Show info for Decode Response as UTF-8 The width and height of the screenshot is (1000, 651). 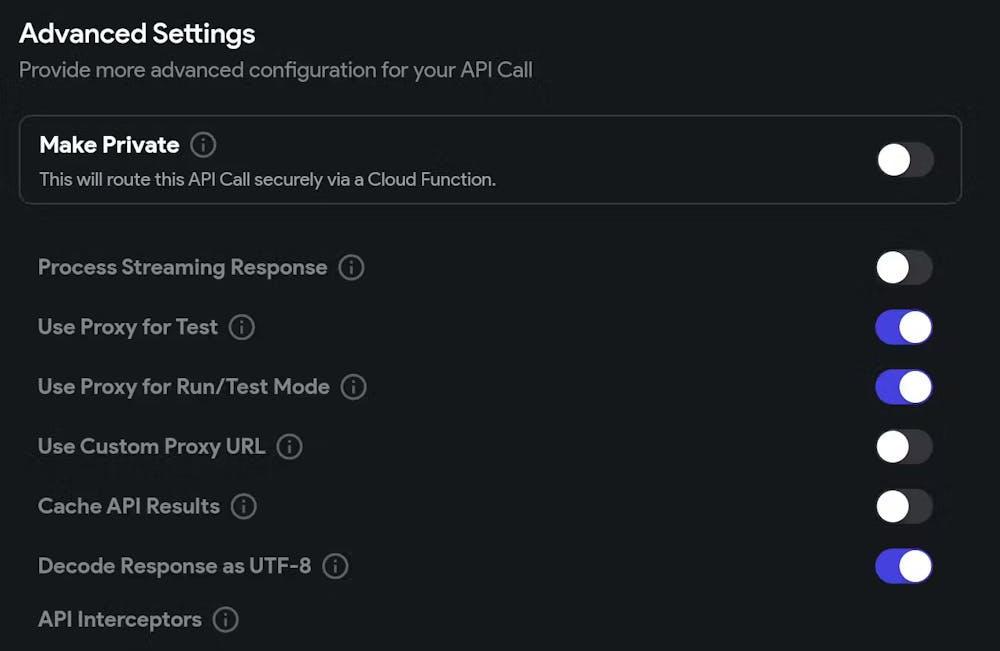pyautogui.click(x=335, y=566)
